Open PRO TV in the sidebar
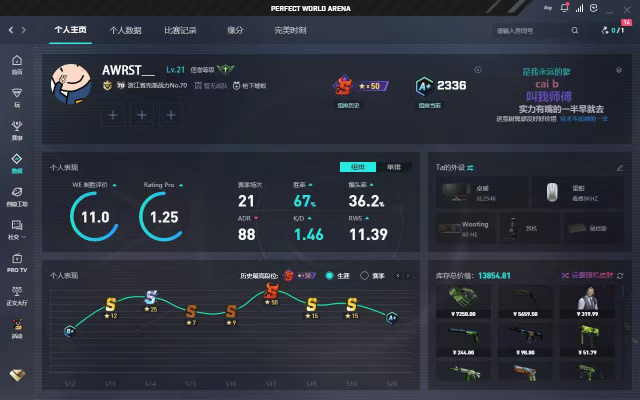The width and height of the screenshot is (640, 400). (x=17, y=263)
